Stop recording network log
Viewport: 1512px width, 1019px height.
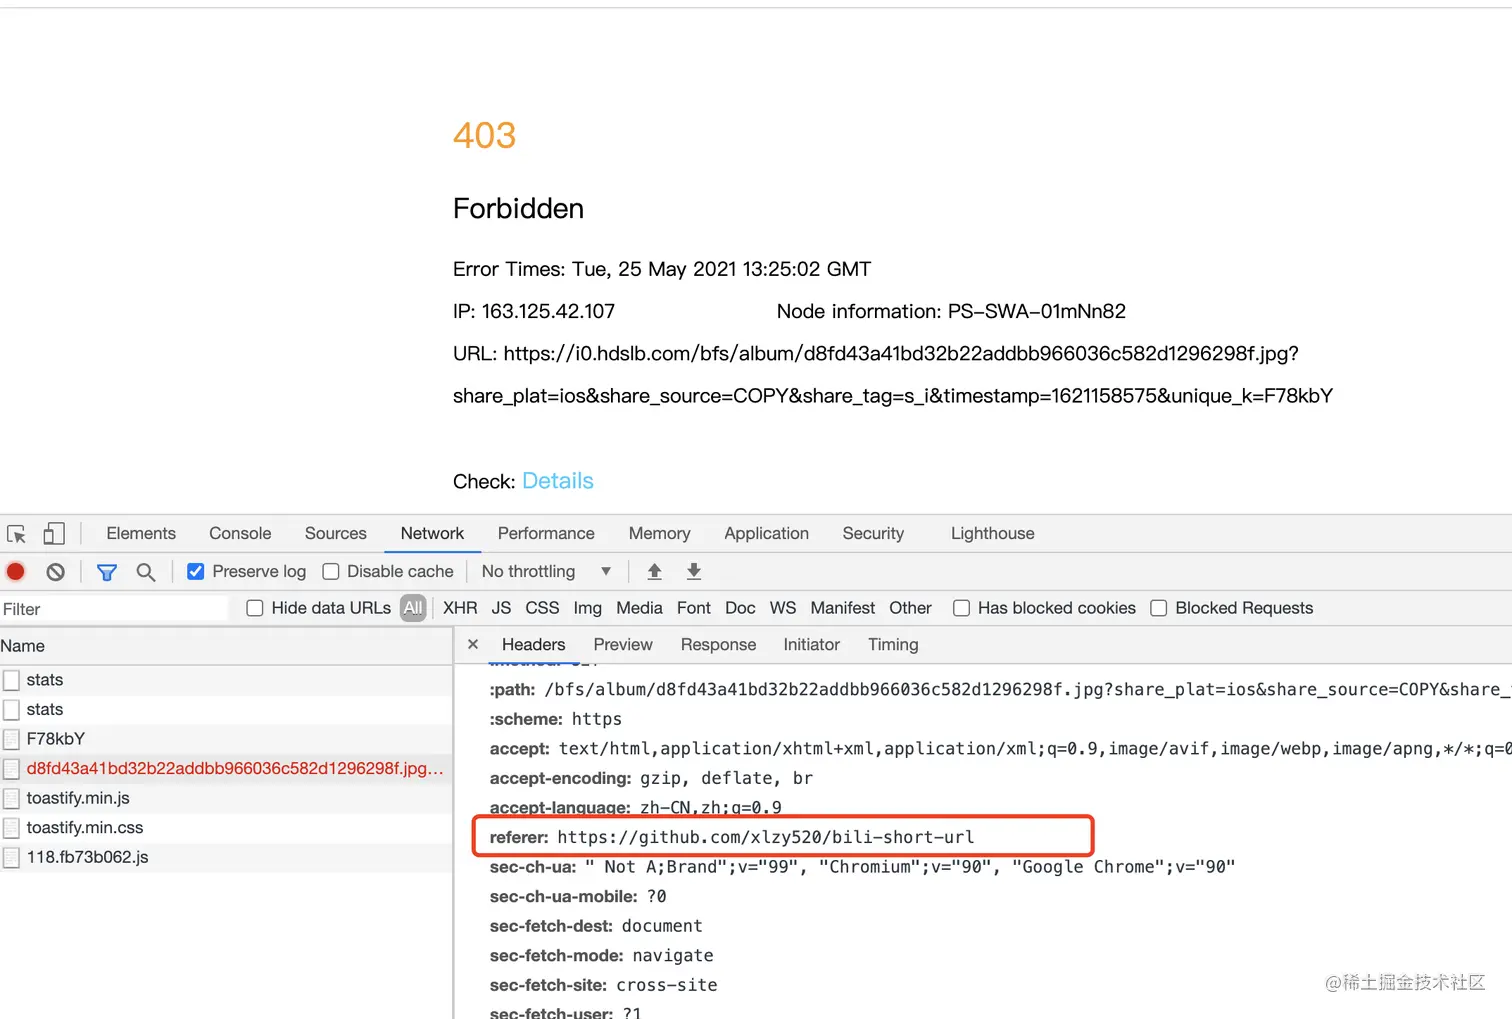pos(16,572)
